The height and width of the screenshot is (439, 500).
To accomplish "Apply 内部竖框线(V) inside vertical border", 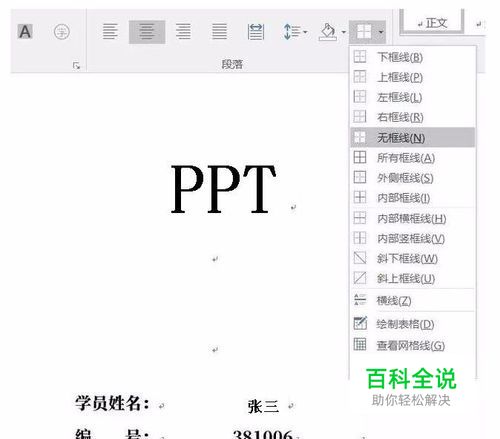I will [413, 238].
